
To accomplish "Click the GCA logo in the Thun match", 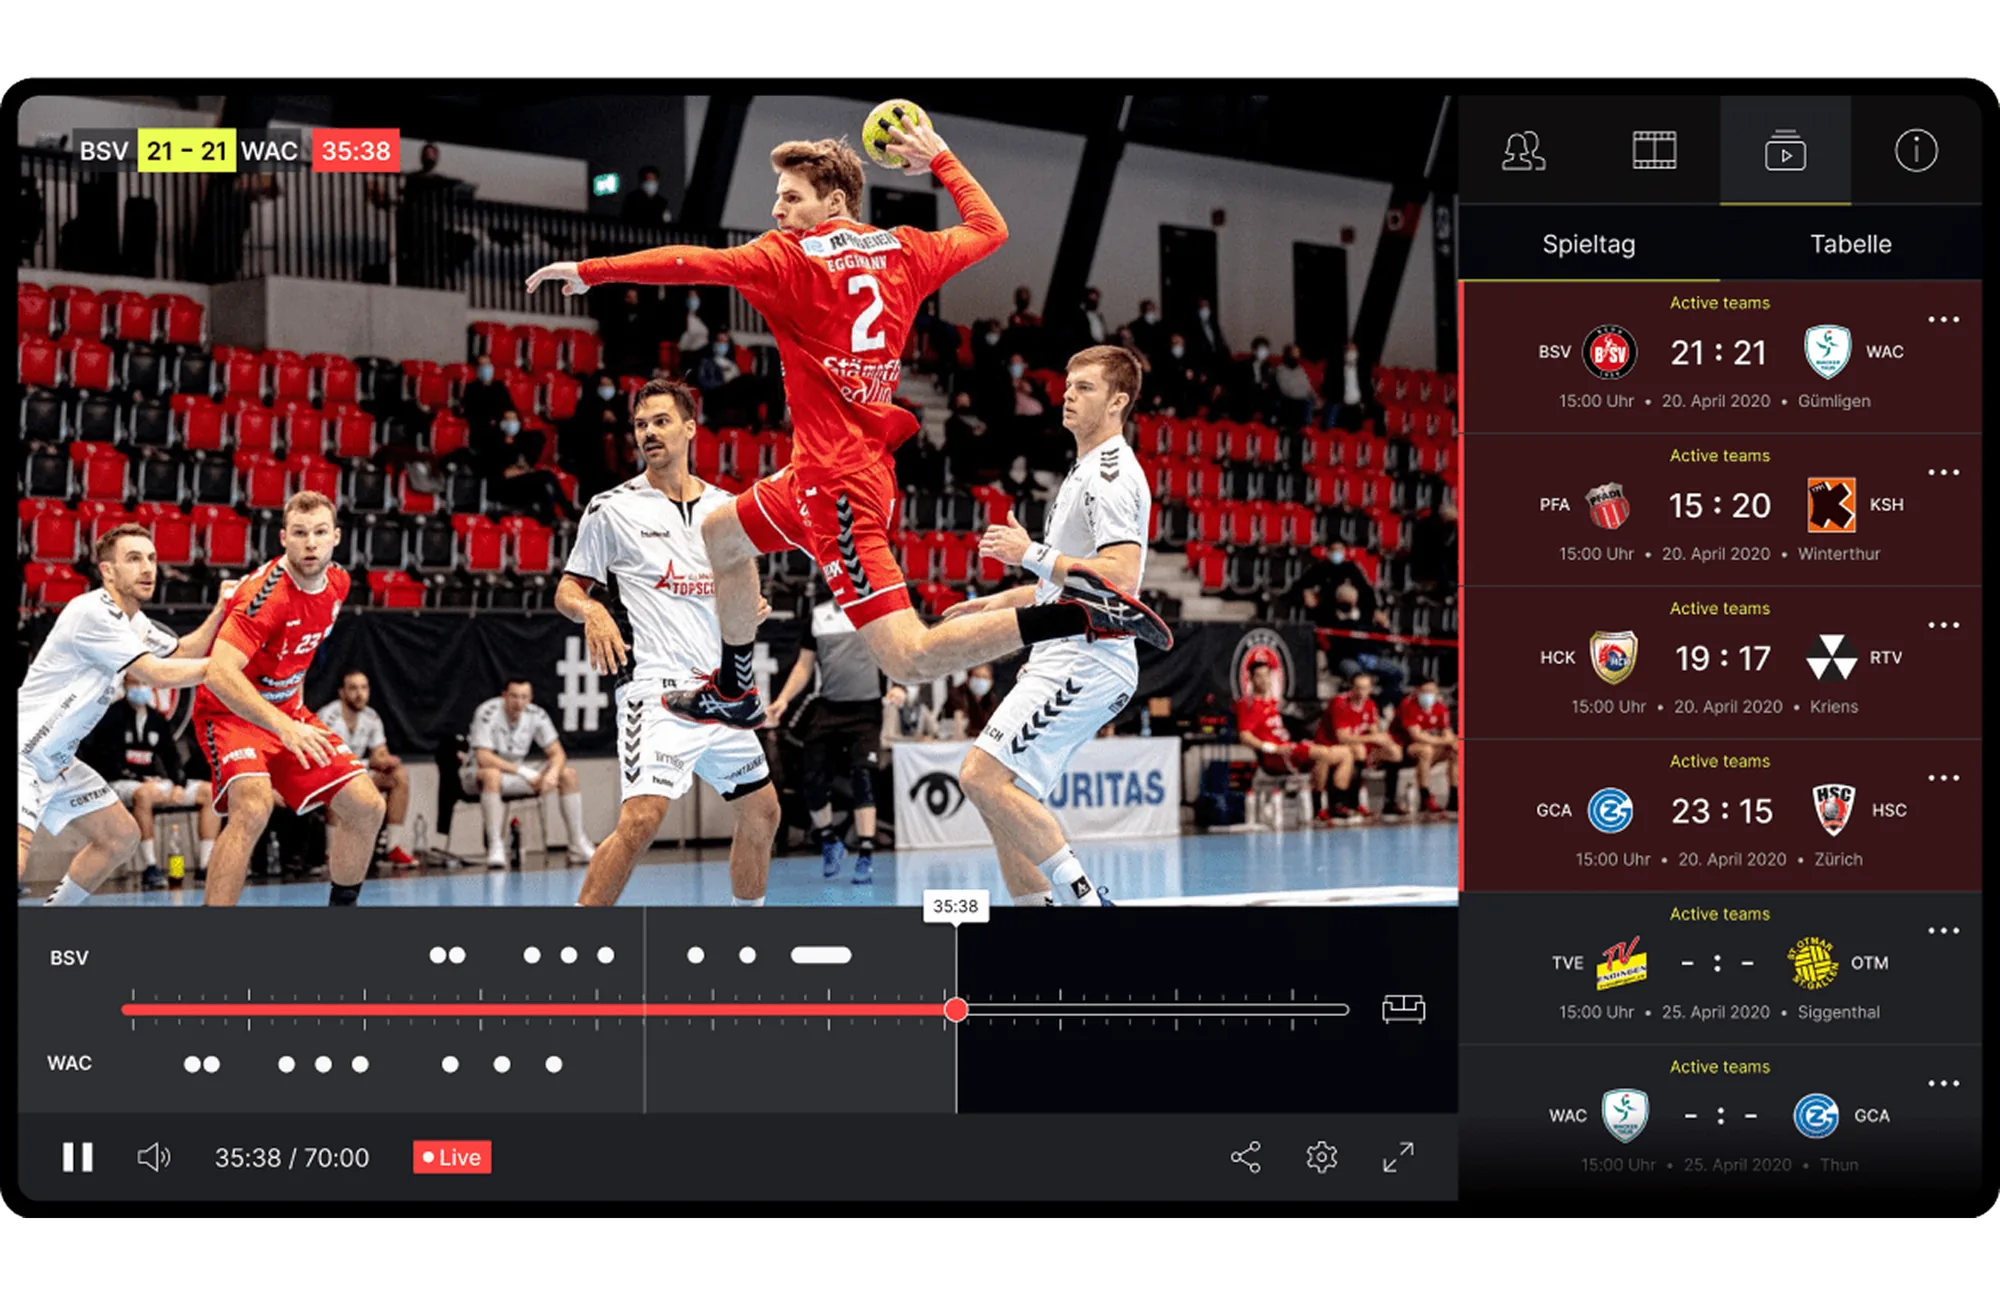I will click(x=1816, y=1116).
